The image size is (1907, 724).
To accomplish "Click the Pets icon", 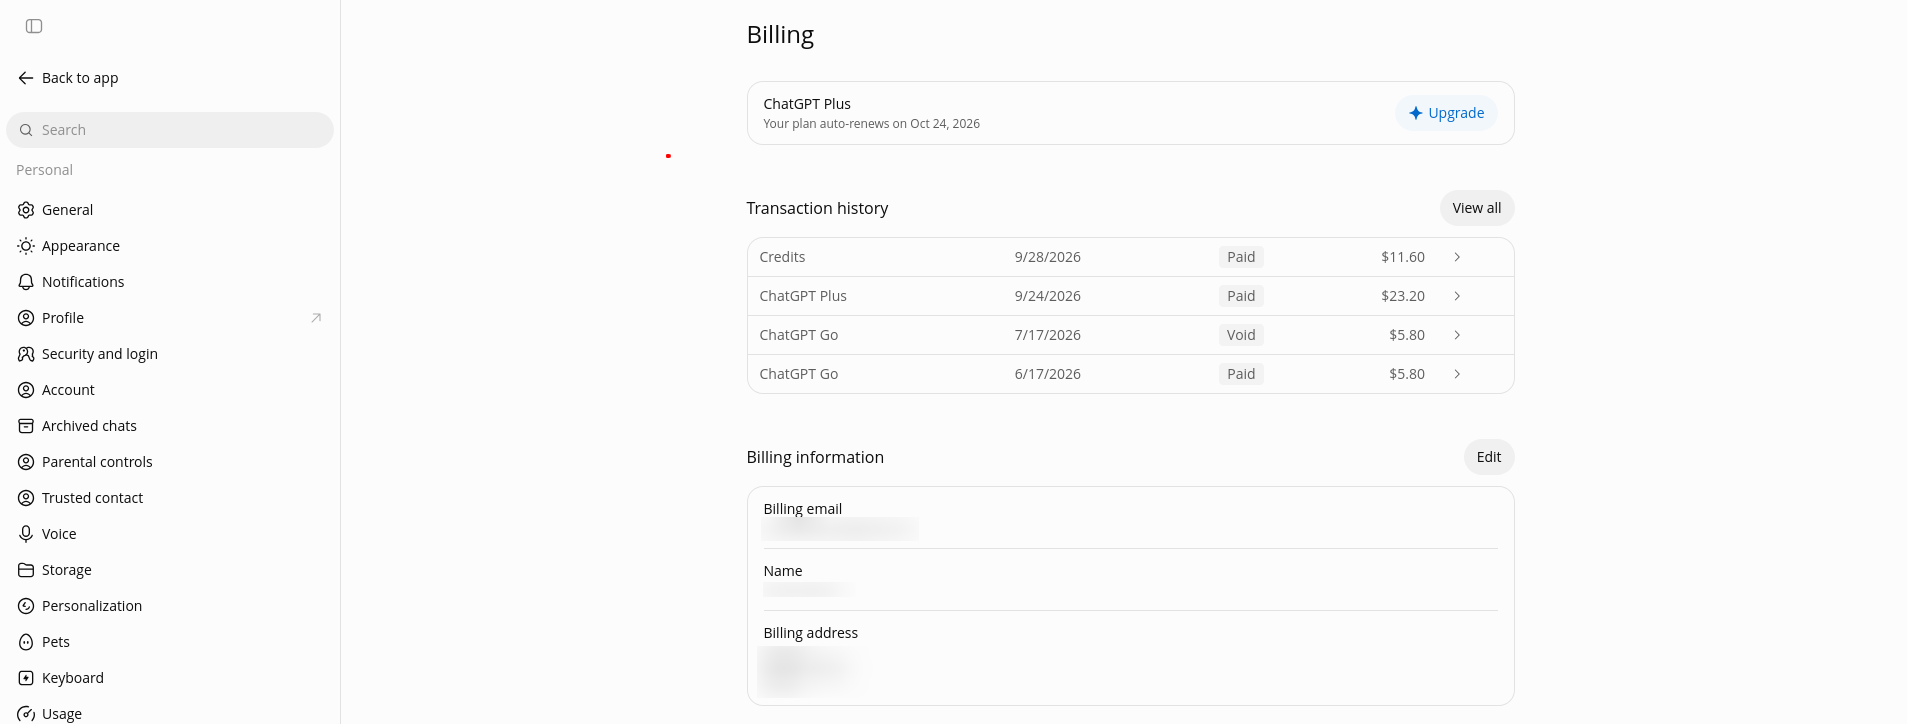I will [26, 642].
